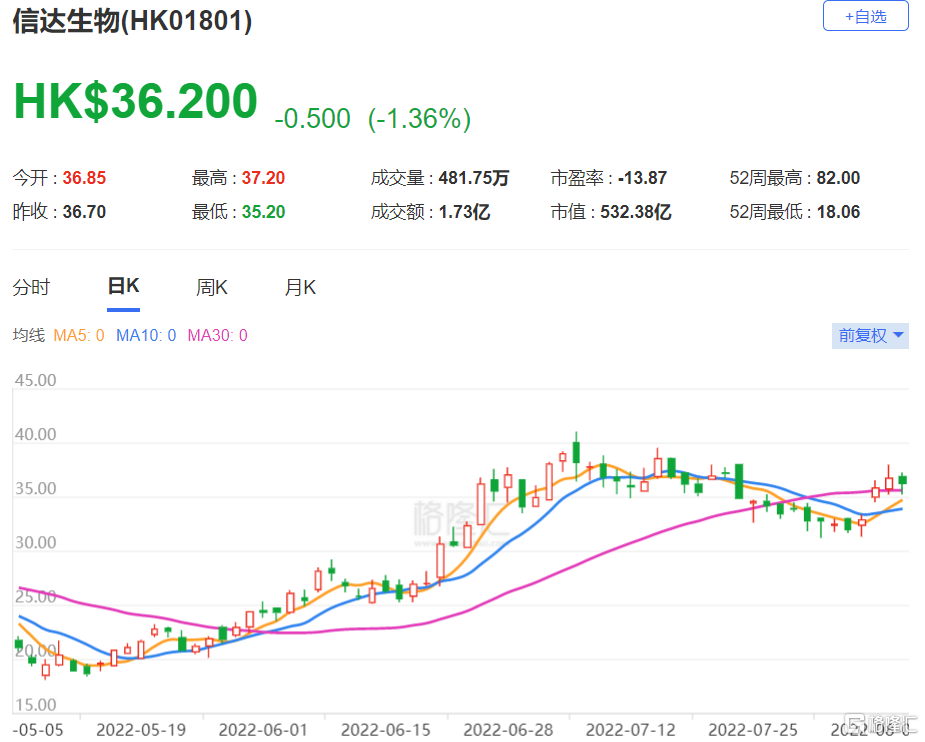Click the 2022-05-19 date axis label
This screenshot has height=742, width=925.
141,730
